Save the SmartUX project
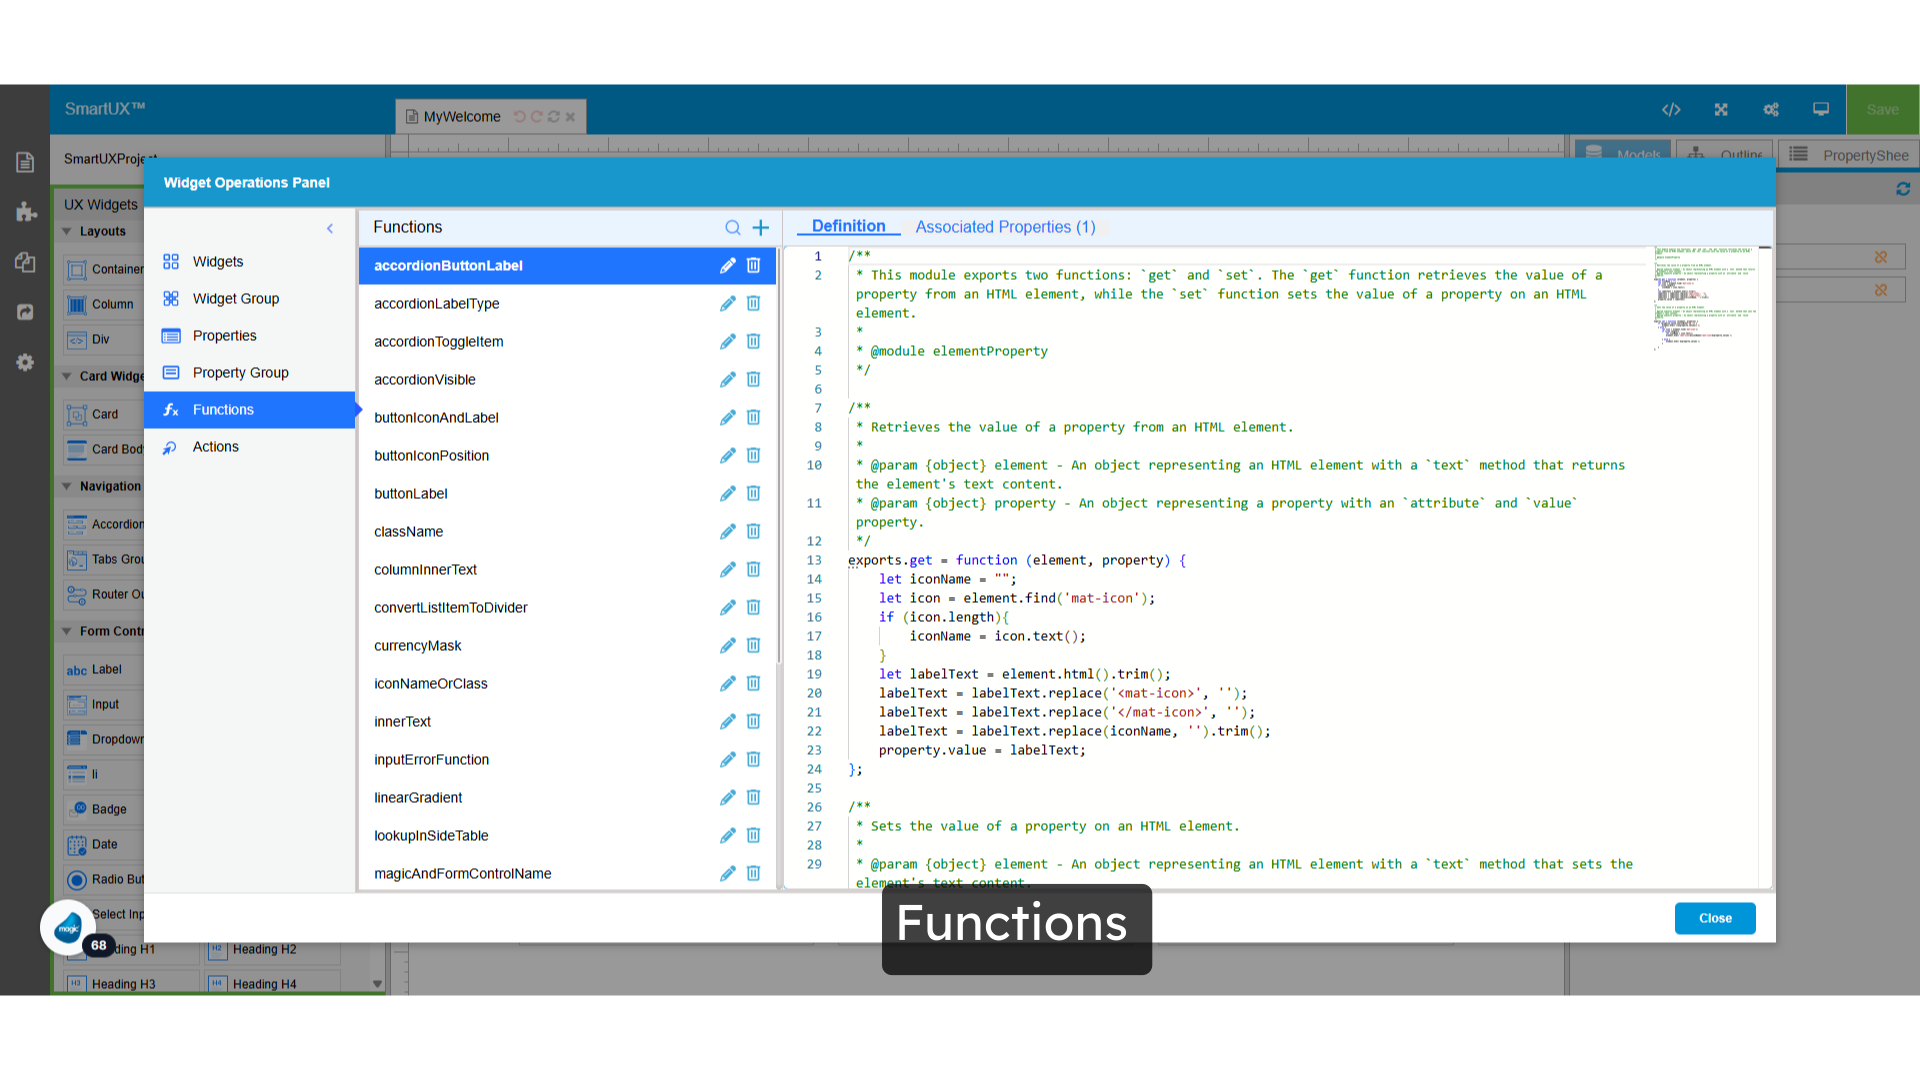The height and width of the screenshot is (1080, 1920). [x=1881, y=110]
